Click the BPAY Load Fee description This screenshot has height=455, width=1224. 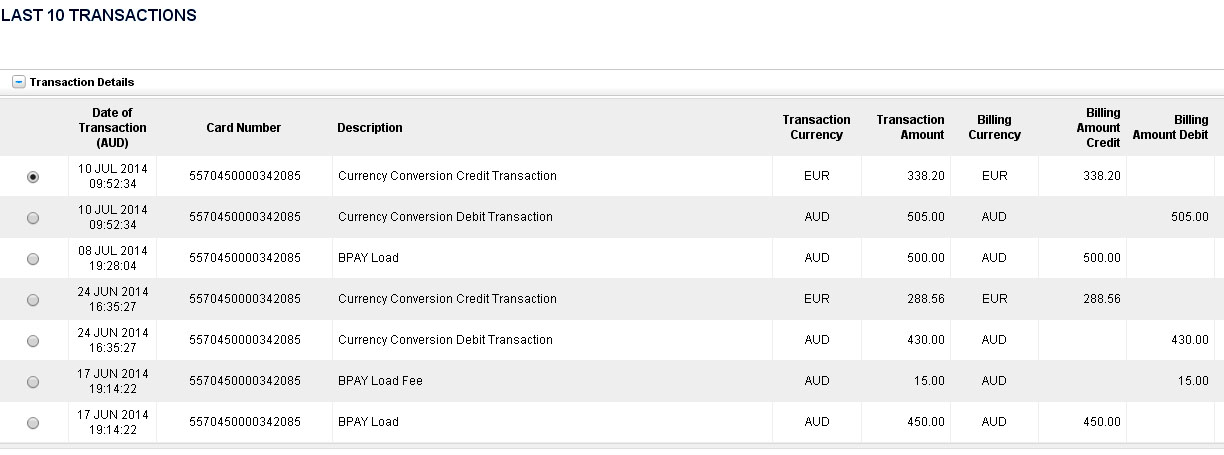(x=380, y=381)
